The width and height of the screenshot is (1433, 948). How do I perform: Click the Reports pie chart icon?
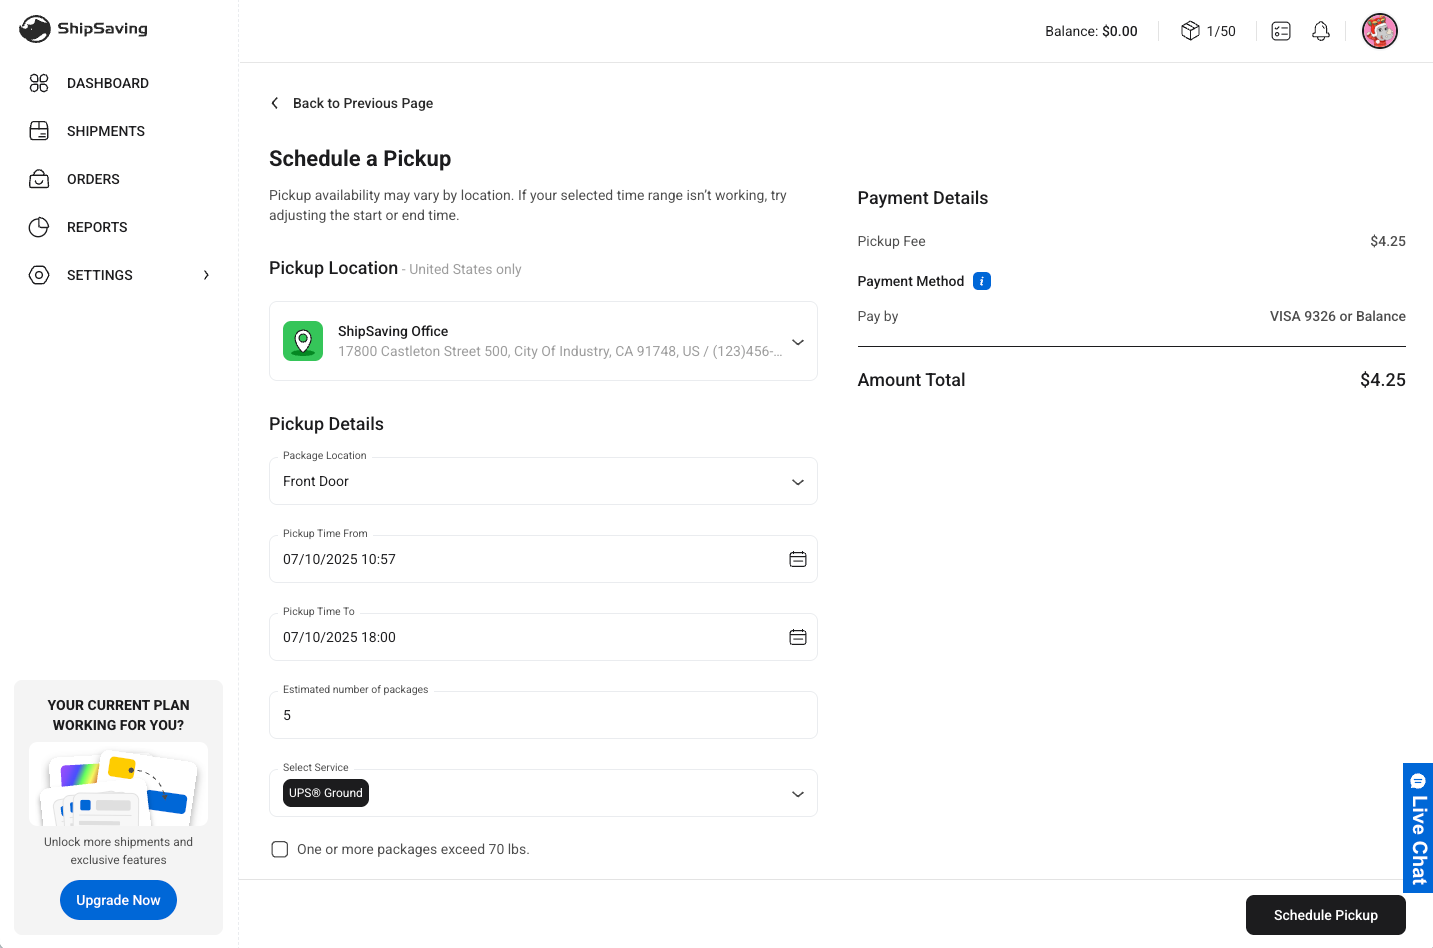click(39, 227)
